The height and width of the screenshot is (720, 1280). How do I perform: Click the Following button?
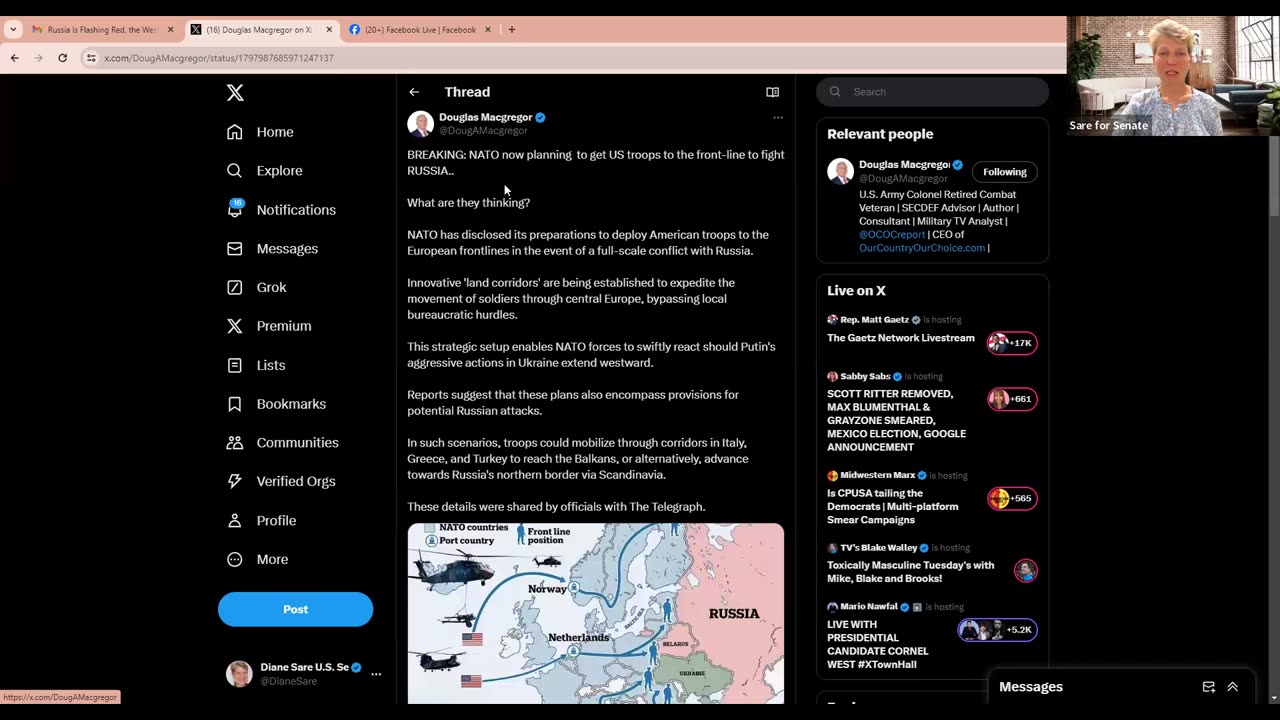click(1004, 172)
